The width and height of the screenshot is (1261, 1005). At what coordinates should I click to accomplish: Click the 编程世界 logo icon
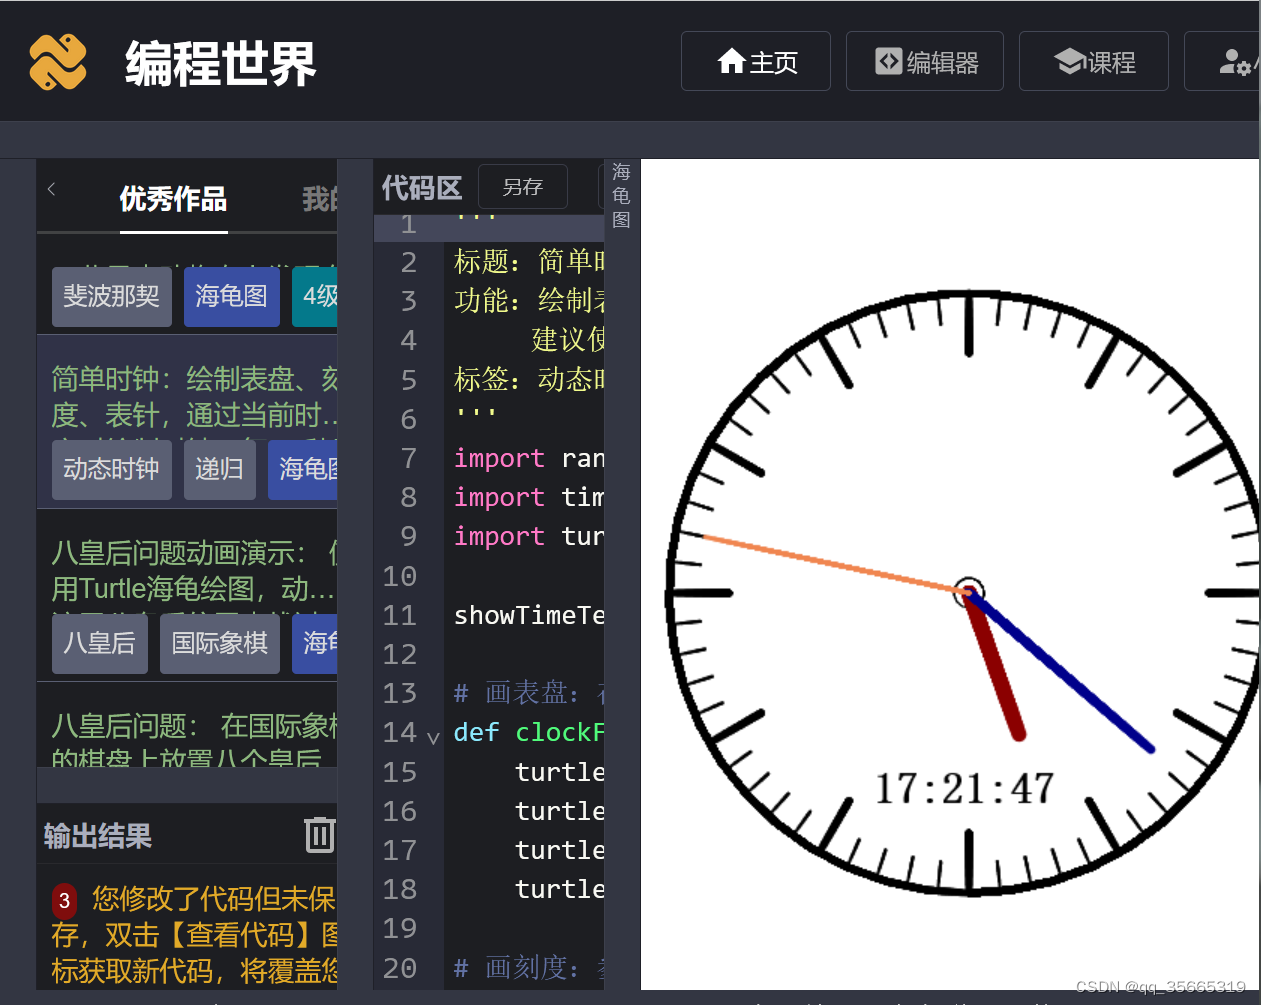click(58, 62)
